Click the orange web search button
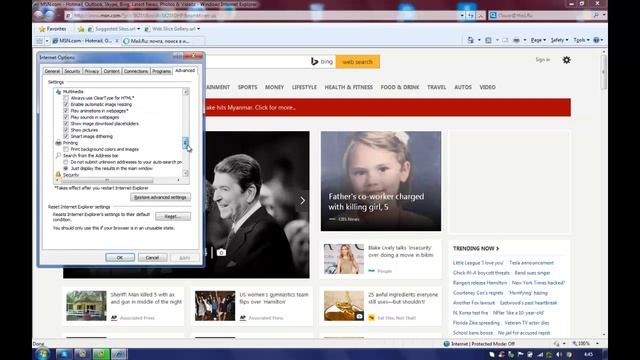 point(358,62)
